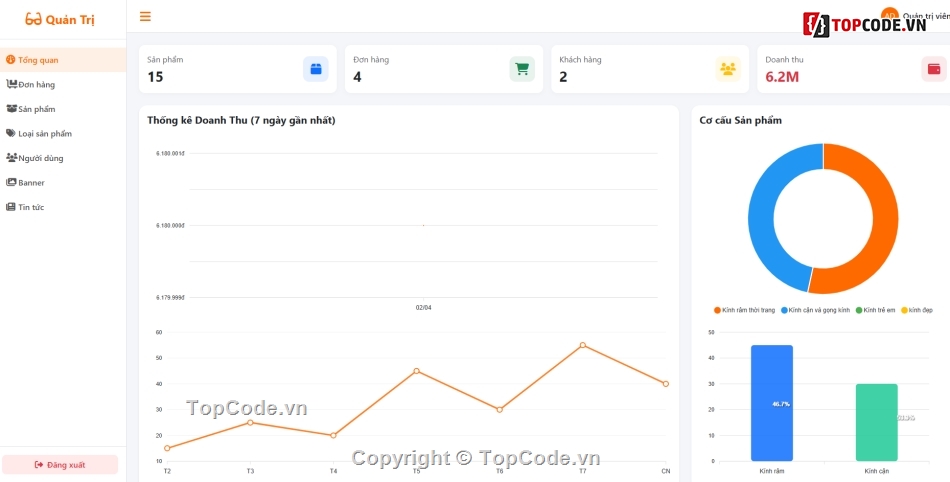
Task: Open Loại sản phẩm in the sidebar
Action: (63, 133)
